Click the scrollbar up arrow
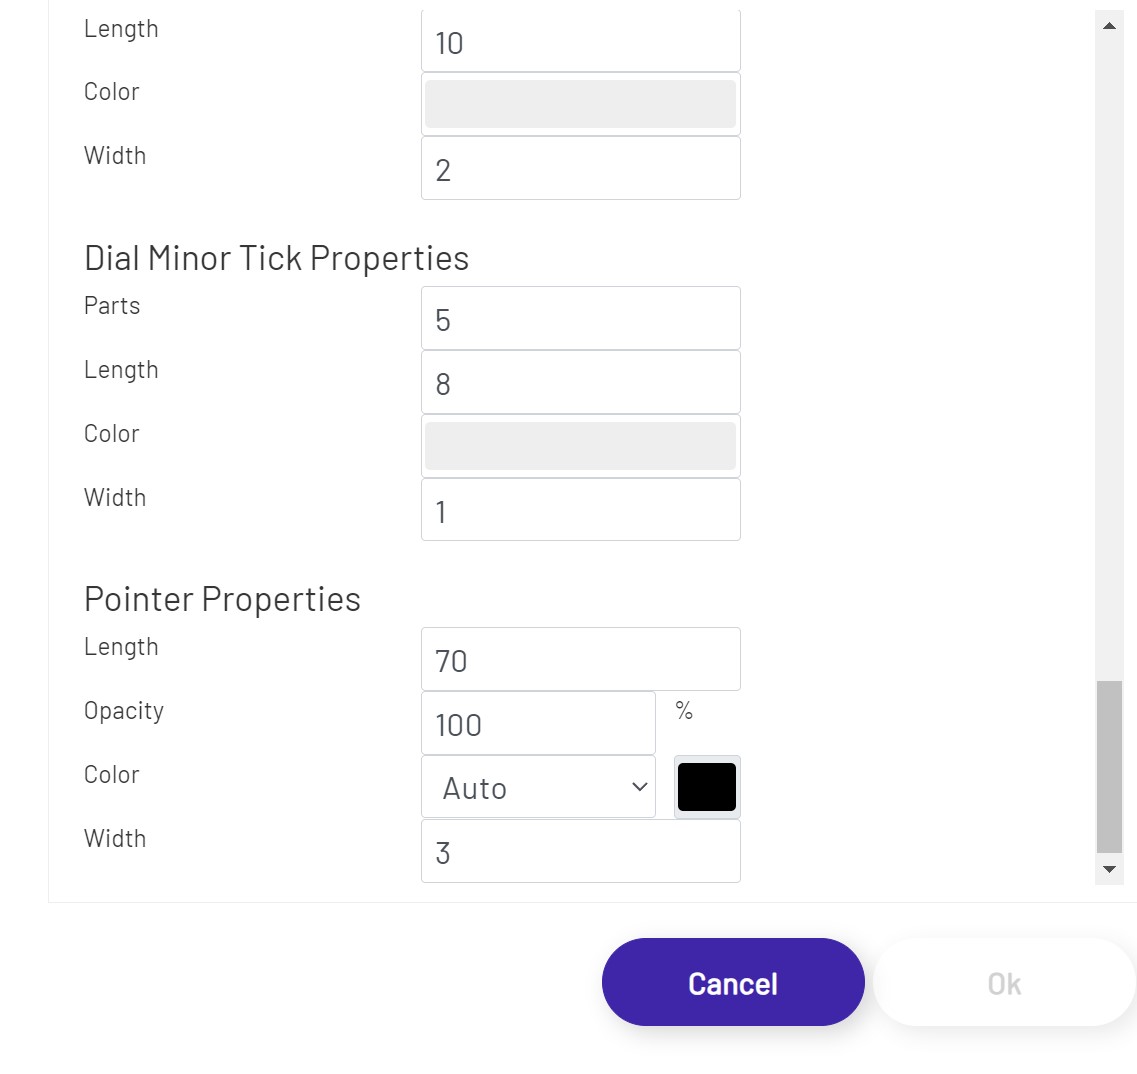Screen dimensions: 1137x1074 click(1109, 26)
